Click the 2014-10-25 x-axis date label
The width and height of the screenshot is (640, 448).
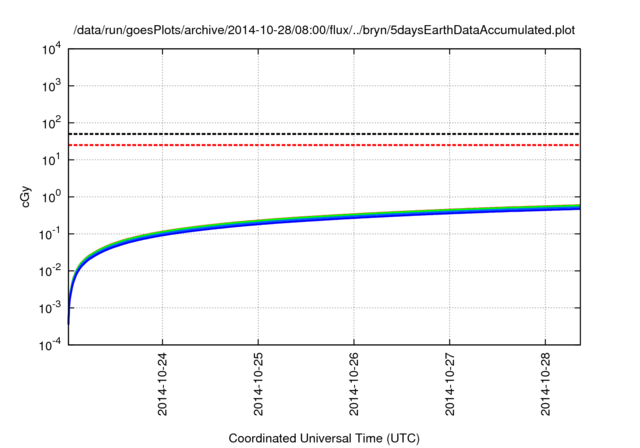click(x=258, y=384)
